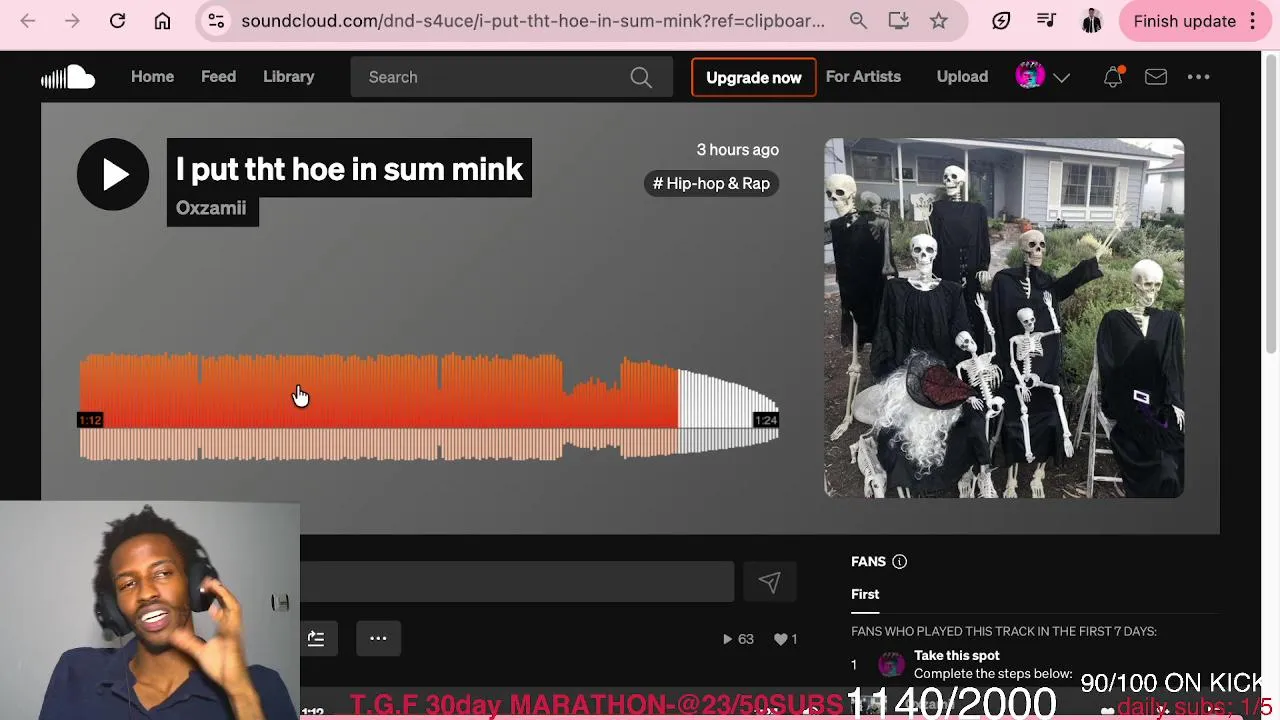Click 'Take this spot' text
Viewport: 1280px width, 720px height.
[957, 656]
